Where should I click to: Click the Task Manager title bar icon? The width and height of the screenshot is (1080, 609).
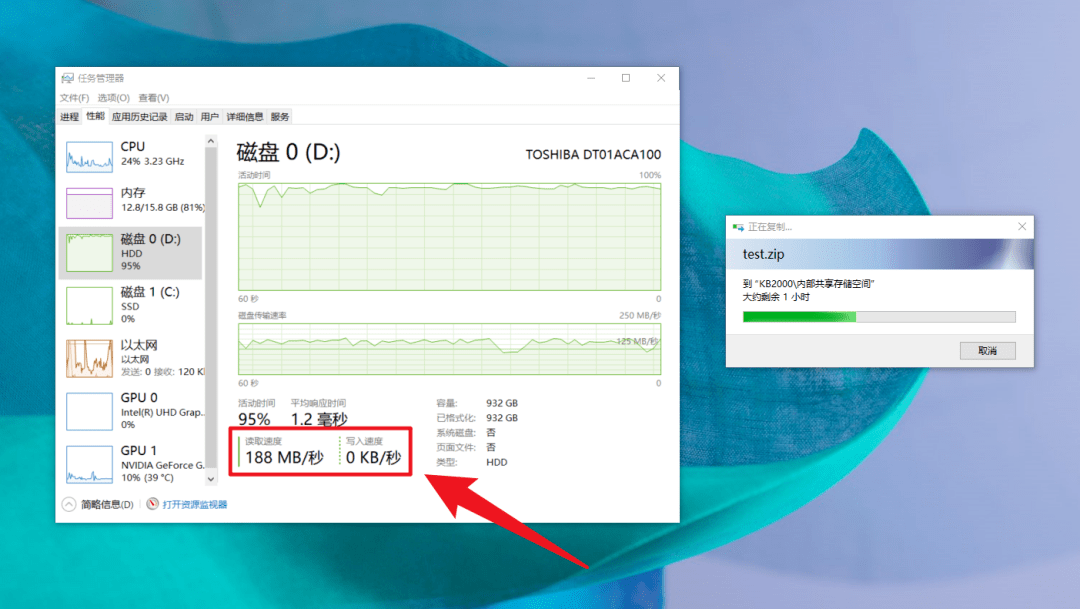pos(69,77)
